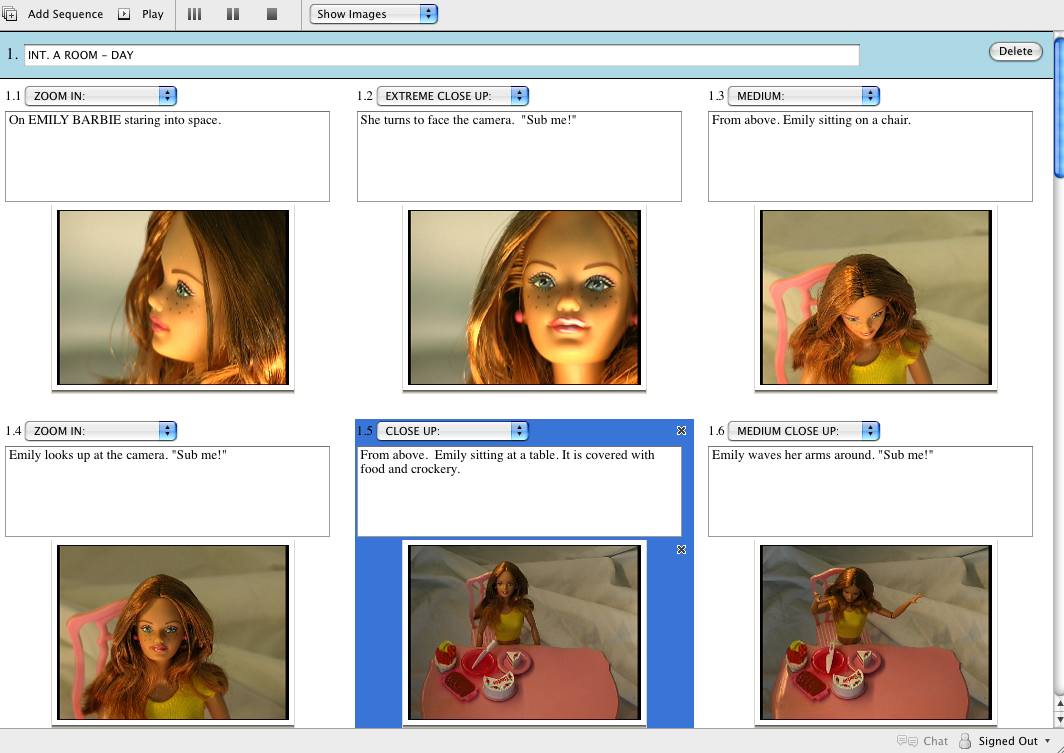
Task: Click the Play icon in the toolbar
Action: tap(124, 14)
